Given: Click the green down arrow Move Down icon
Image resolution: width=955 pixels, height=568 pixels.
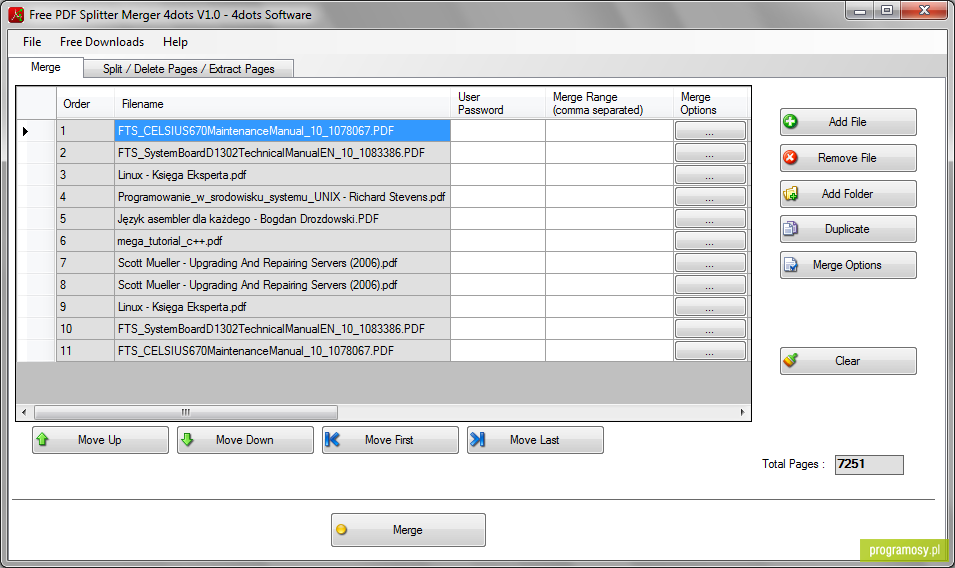Looking at the screenshot, I should pos(188,440).
